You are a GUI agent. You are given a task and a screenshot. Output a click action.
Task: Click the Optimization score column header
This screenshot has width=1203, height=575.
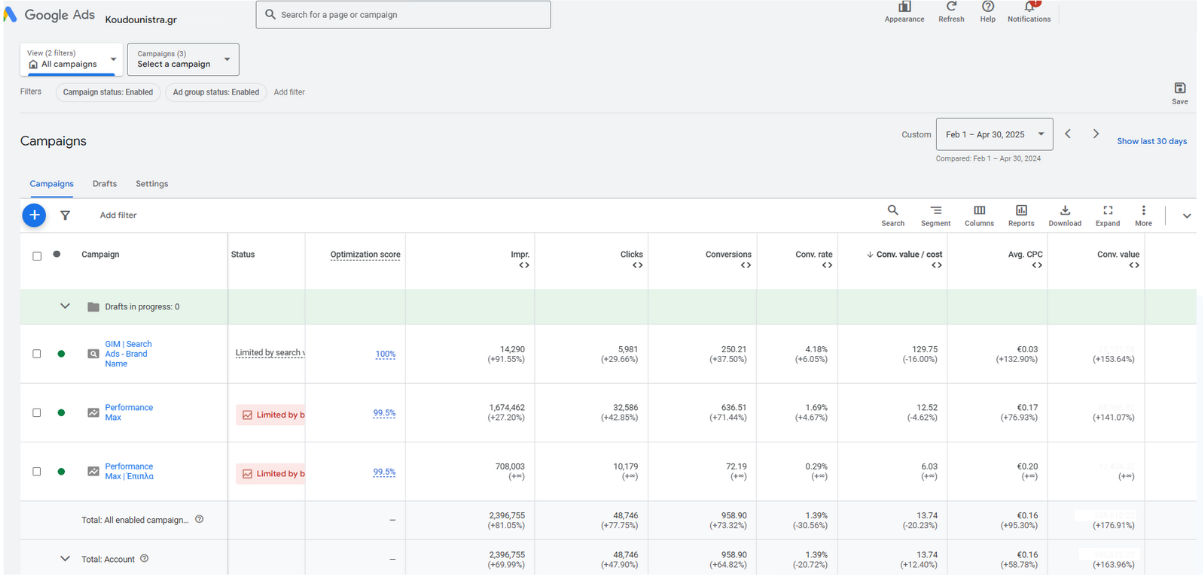click(x=365, y=254)
